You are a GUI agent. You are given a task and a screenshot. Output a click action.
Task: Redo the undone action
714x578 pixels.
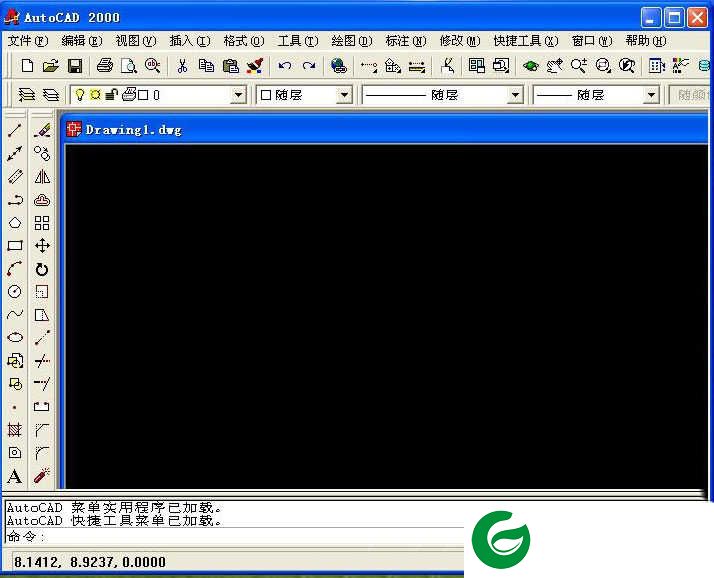click(x=309, y=66)
